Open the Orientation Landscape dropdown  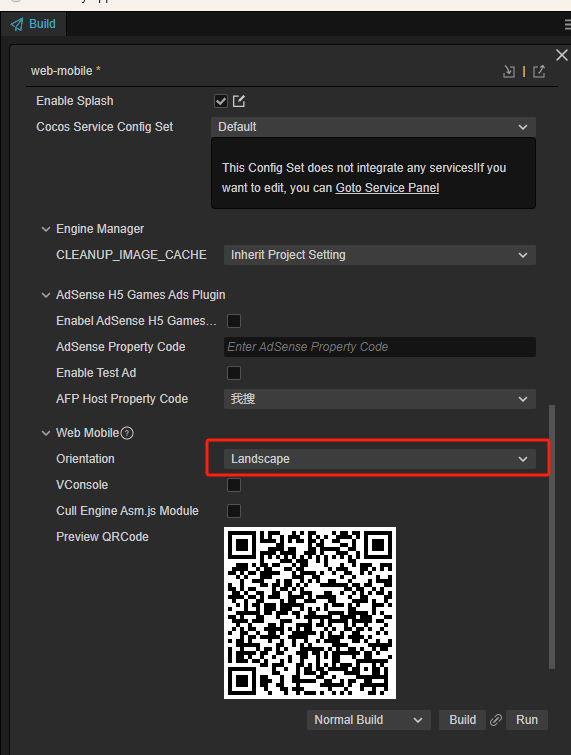click(x=379, y=459)
